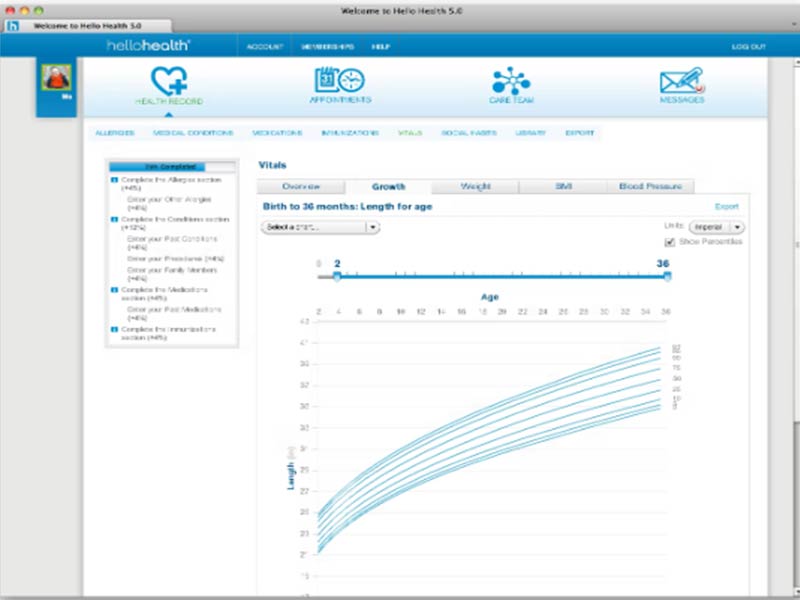Go to the Library section
800x600 pixels.
530,133
